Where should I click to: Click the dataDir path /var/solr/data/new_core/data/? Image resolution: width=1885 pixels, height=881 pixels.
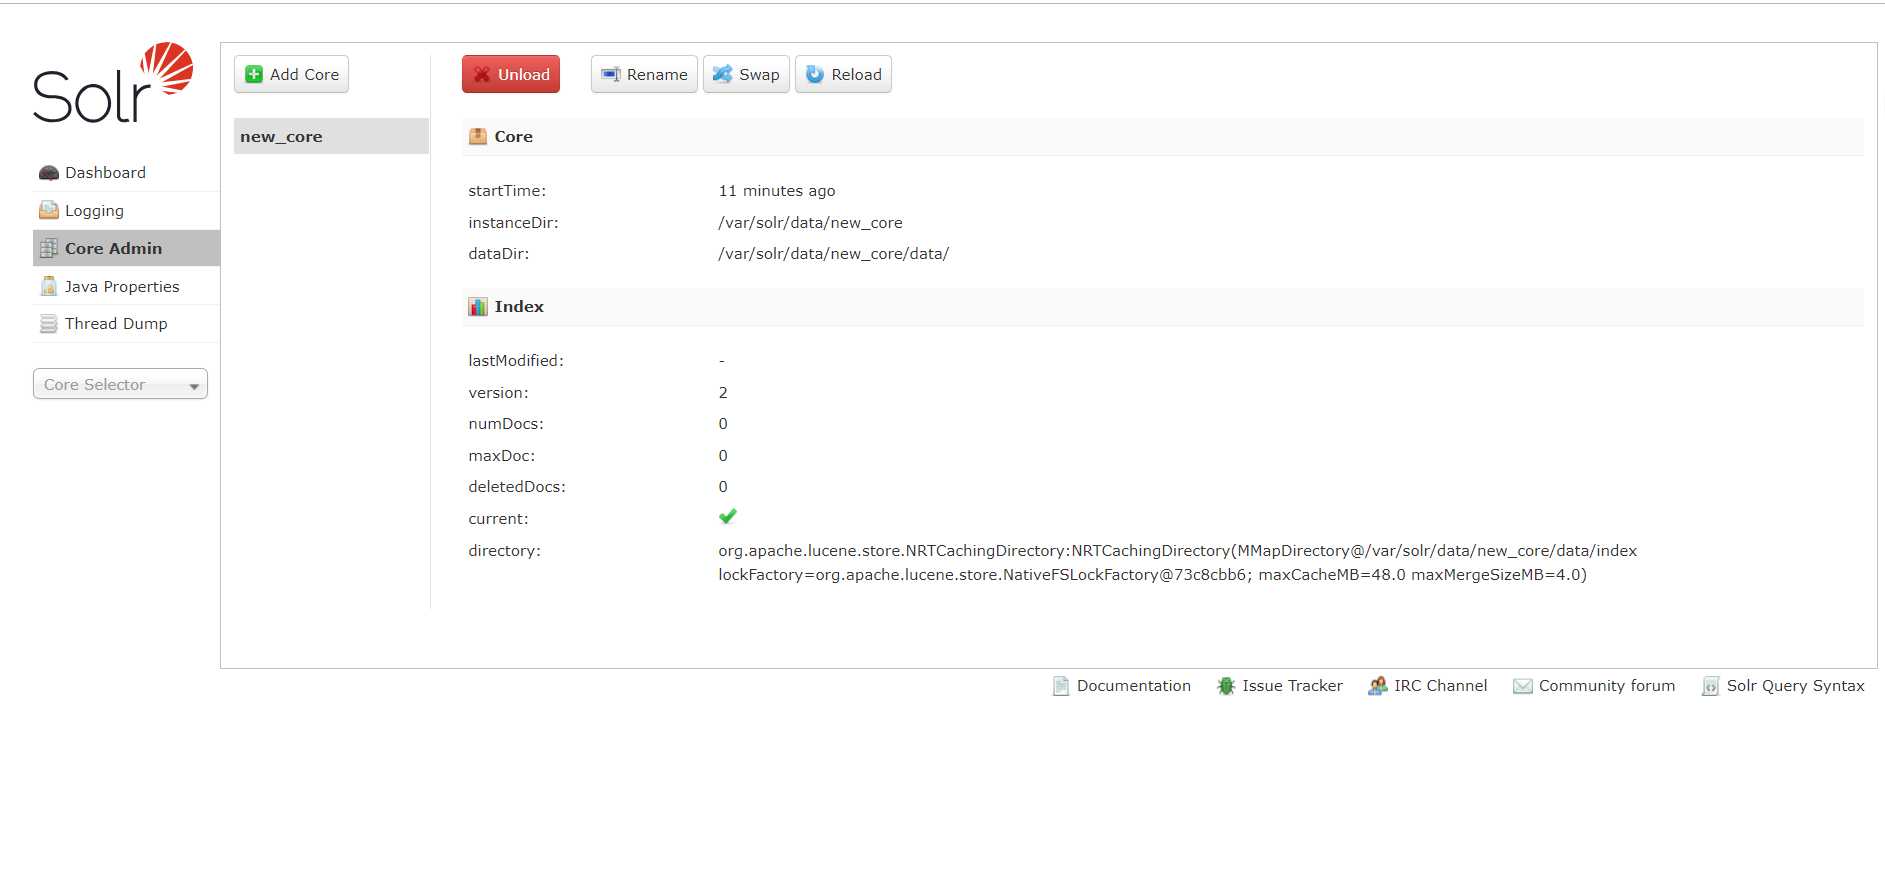coord(833,254)
